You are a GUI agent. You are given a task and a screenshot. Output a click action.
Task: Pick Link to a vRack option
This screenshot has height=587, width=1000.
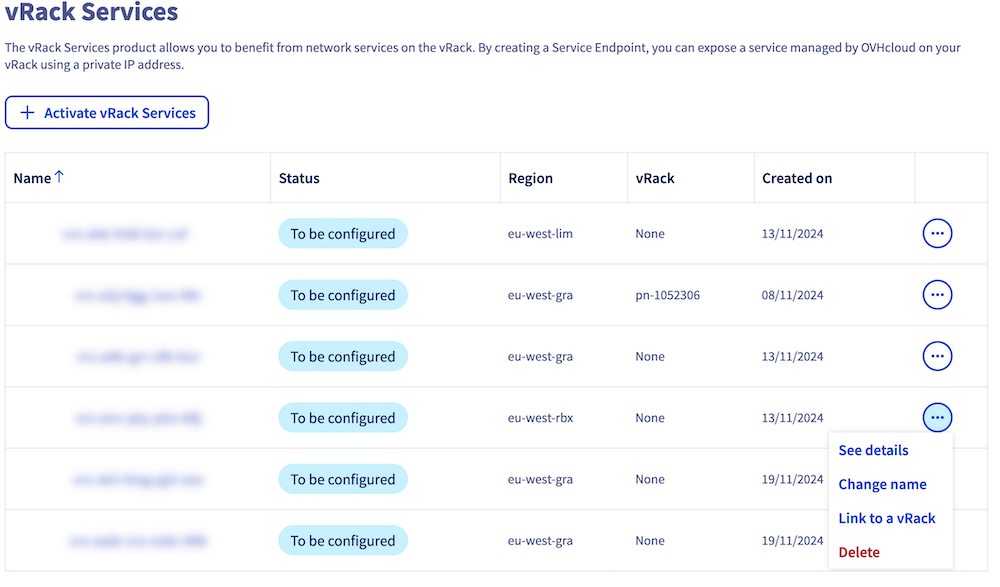886,518
